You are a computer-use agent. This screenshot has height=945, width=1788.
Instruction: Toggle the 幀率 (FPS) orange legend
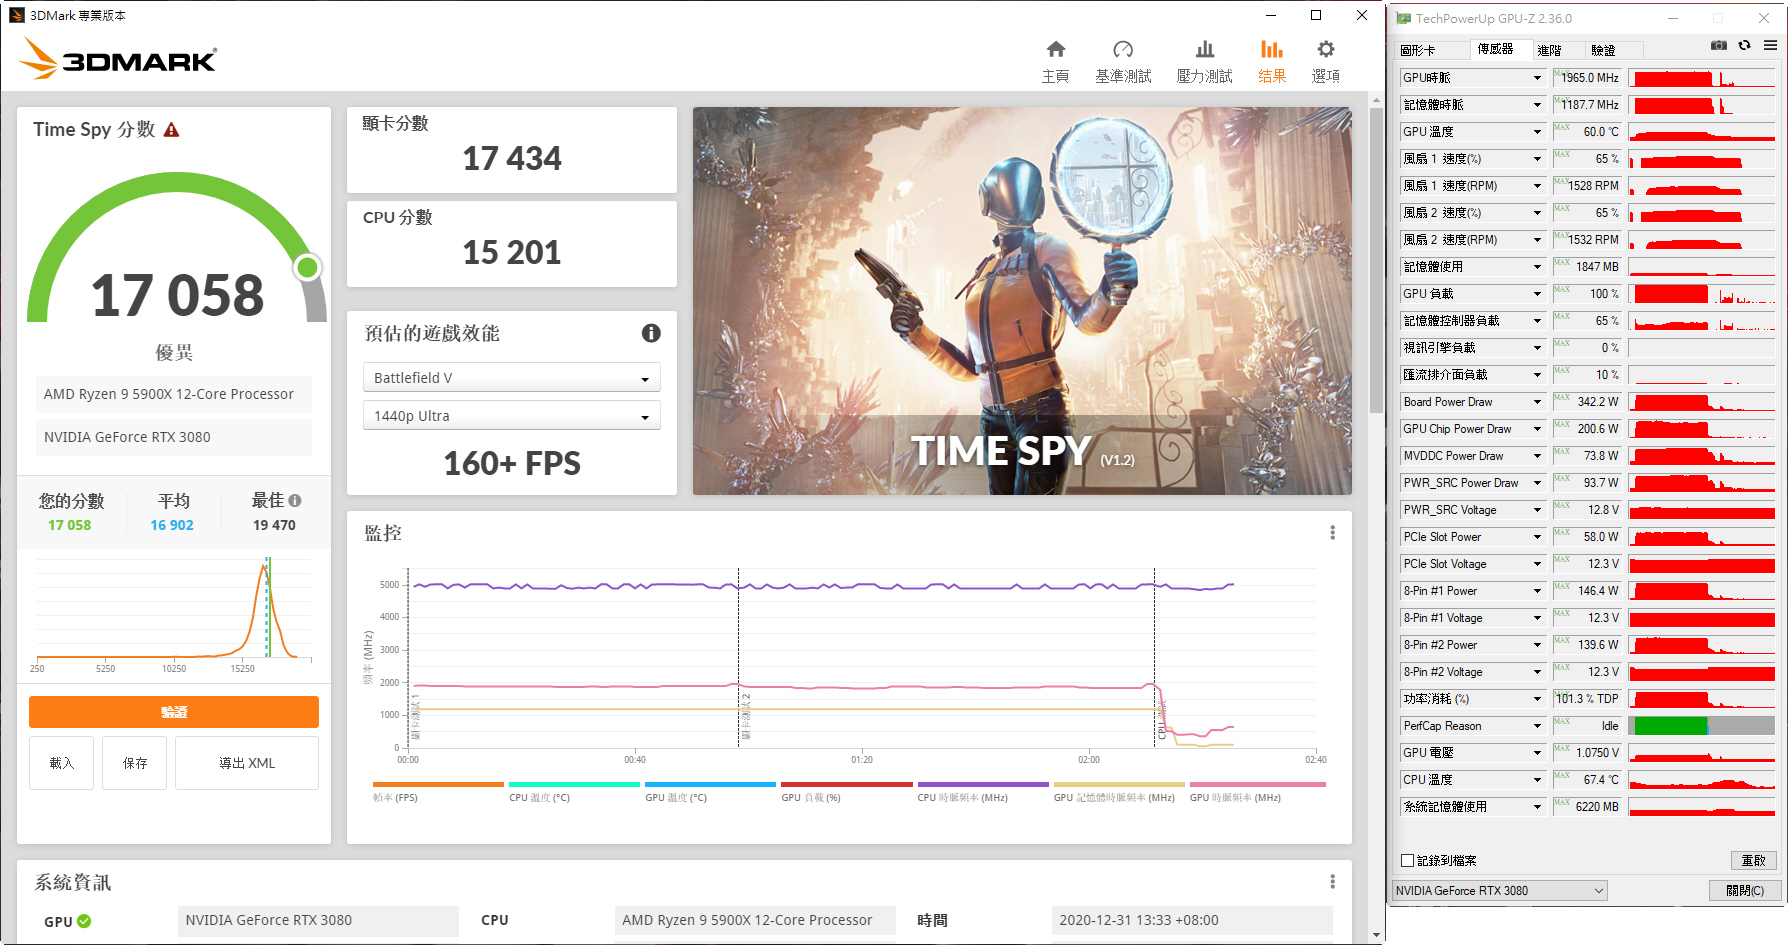pos(438,792)
